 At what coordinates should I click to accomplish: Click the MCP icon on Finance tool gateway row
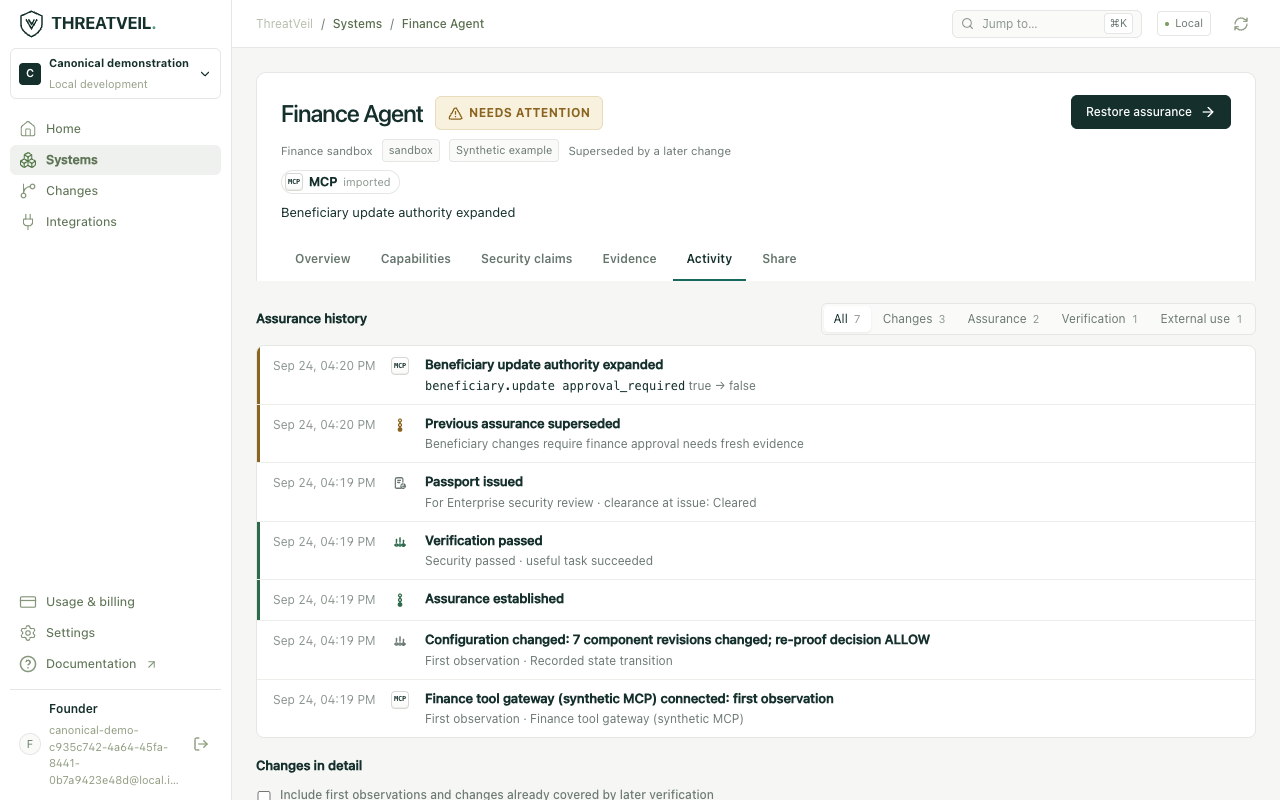[x=400, y=700]
